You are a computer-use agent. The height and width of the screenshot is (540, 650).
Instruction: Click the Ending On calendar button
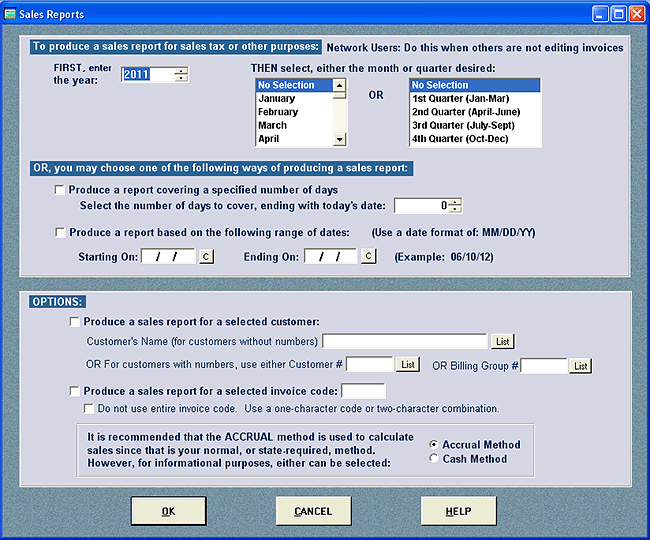[x=368, y=256]
